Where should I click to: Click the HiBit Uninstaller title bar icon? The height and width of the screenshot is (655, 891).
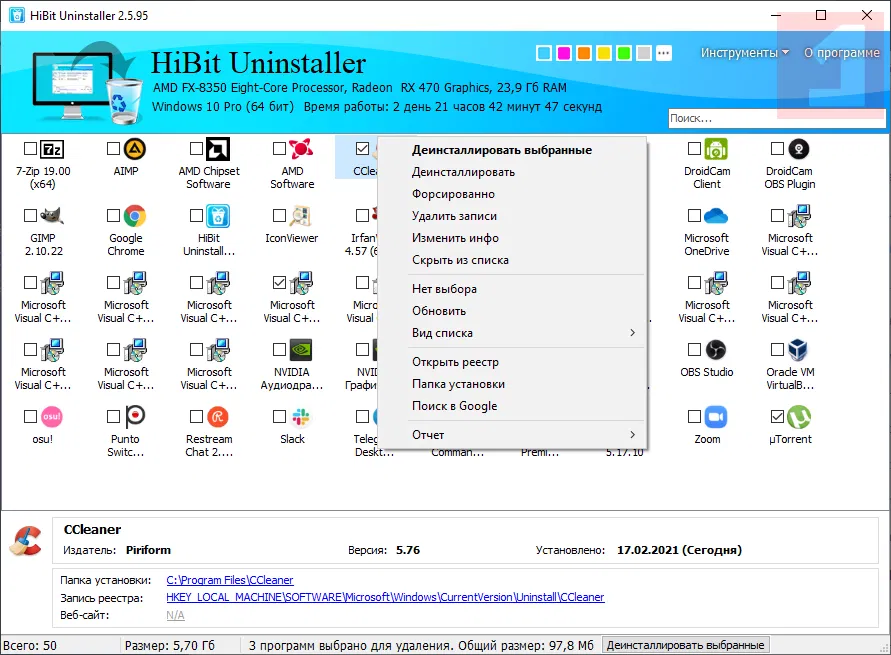(17, 15)
